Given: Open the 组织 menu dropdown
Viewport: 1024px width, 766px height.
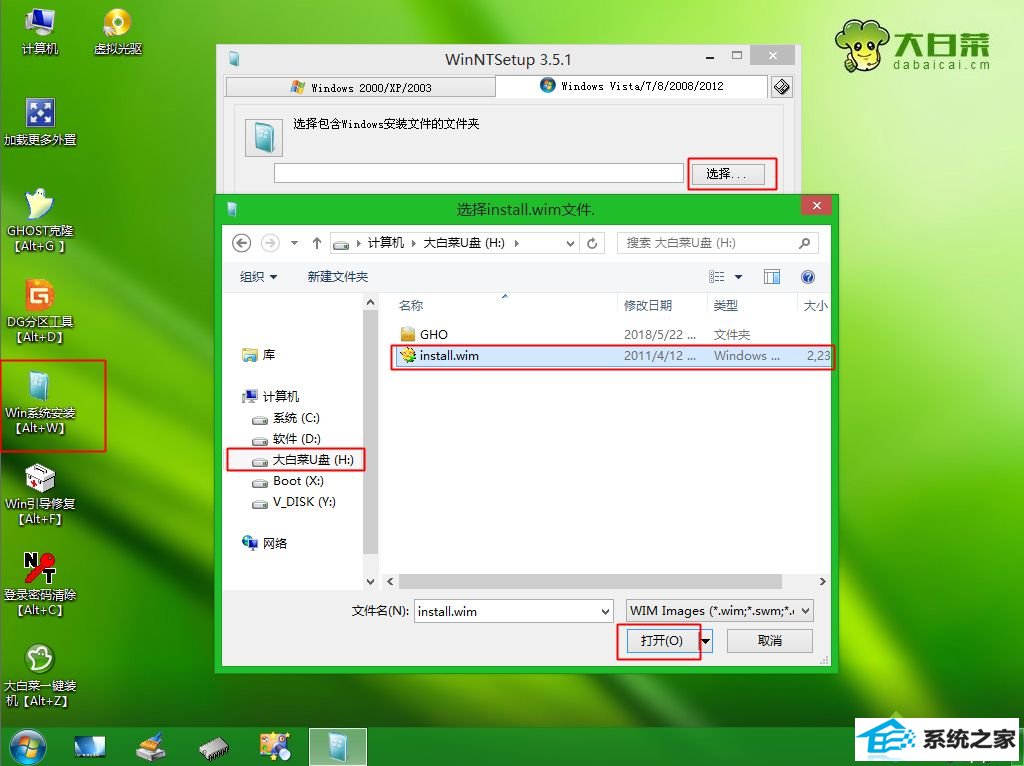Looking at the screenshot, I should click(x=258, y=277).
